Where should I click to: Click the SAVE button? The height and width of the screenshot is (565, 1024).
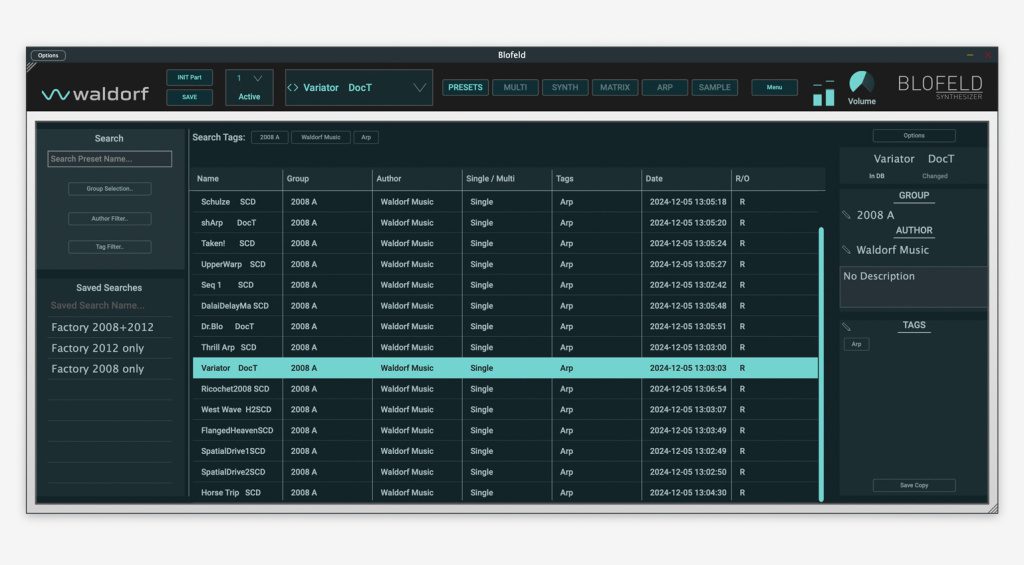pos(189,97)
